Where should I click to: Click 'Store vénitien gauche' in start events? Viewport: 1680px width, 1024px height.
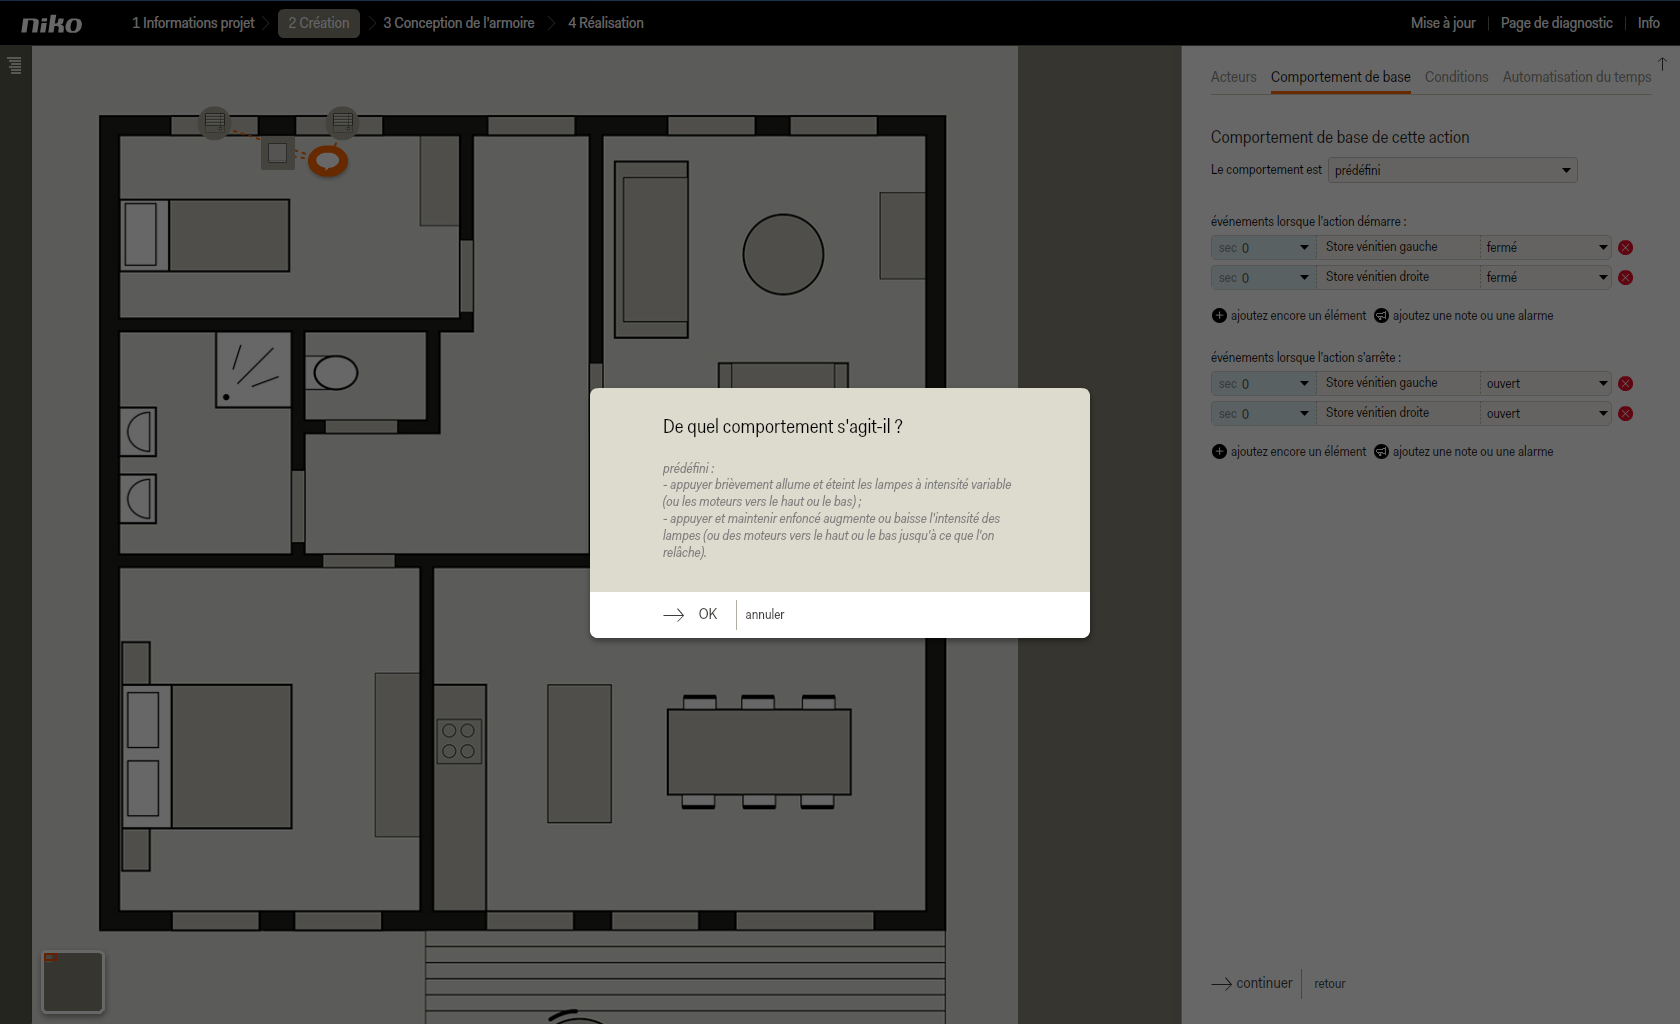coord(1381,247)
